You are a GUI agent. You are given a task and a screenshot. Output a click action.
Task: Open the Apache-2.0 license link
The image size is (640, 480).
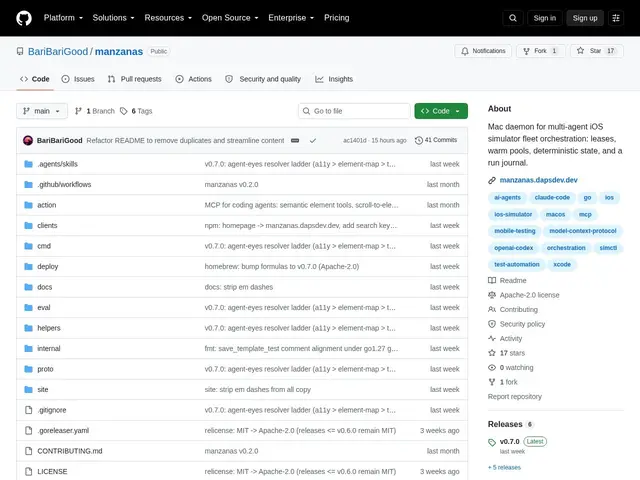click(524, 295)
